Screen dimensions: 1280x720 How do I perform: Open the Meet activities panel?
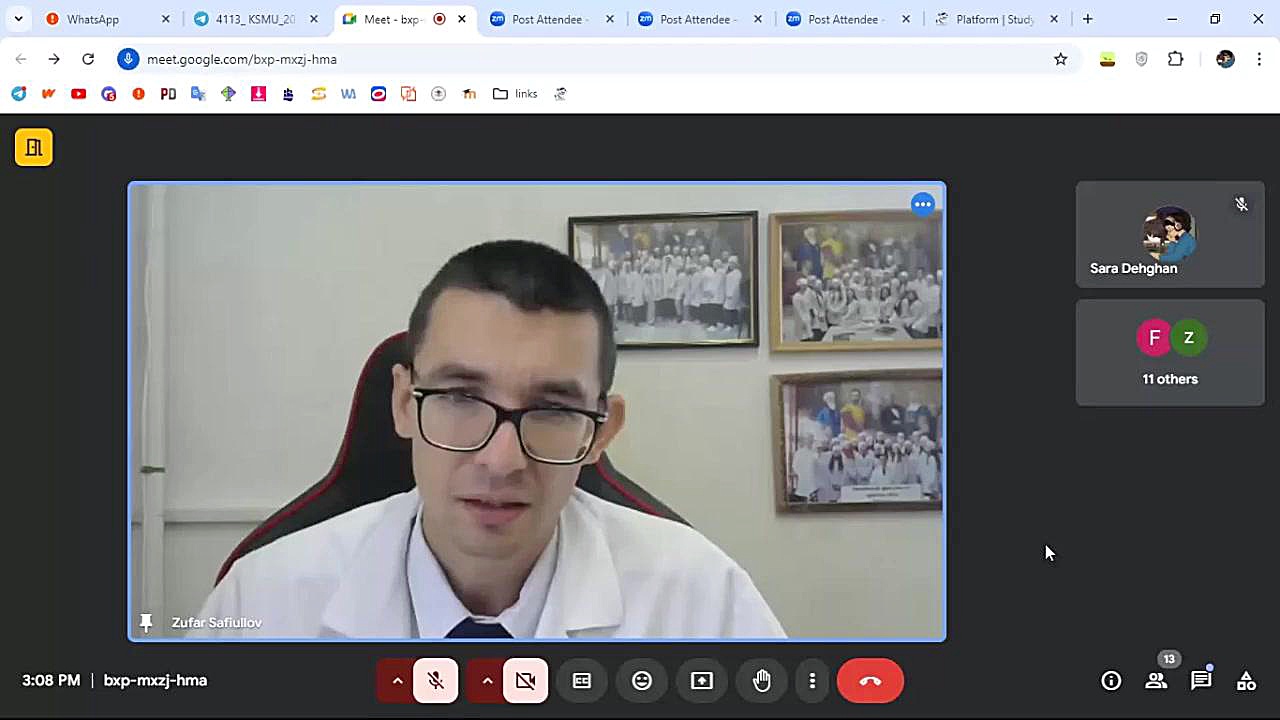1246,681
